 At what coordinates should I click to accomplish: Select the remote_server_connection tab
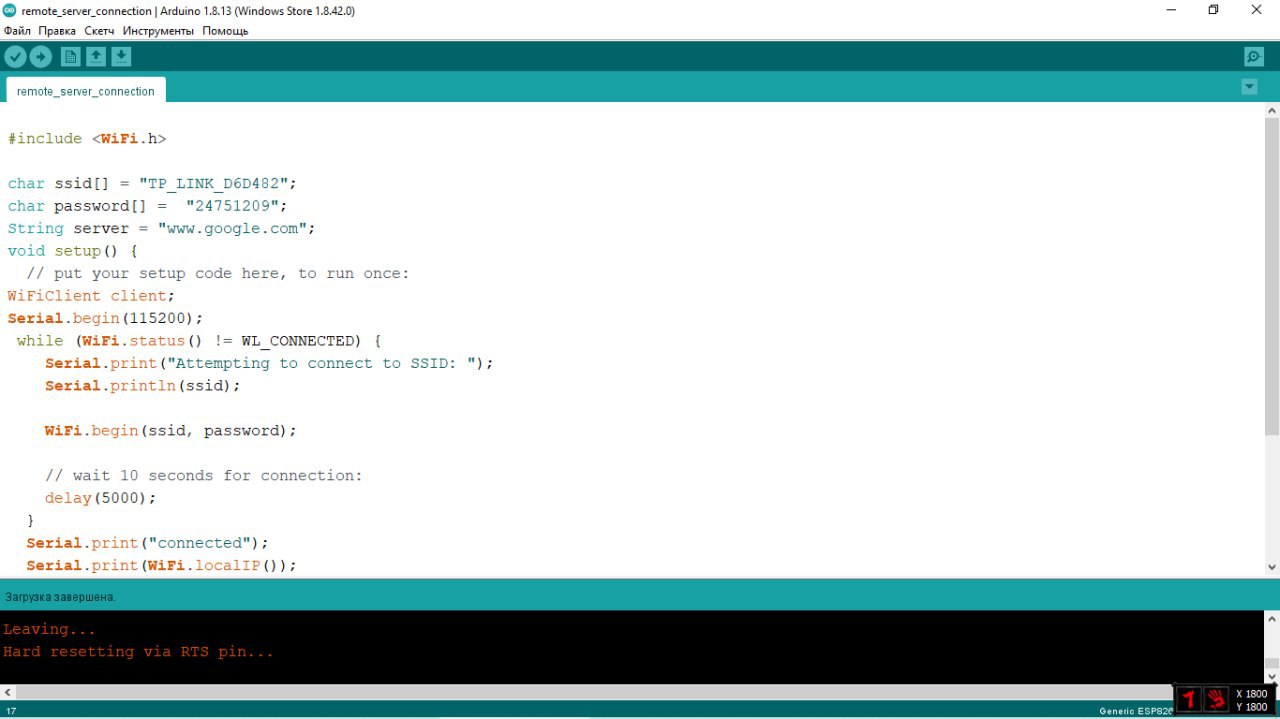point(86,91)
